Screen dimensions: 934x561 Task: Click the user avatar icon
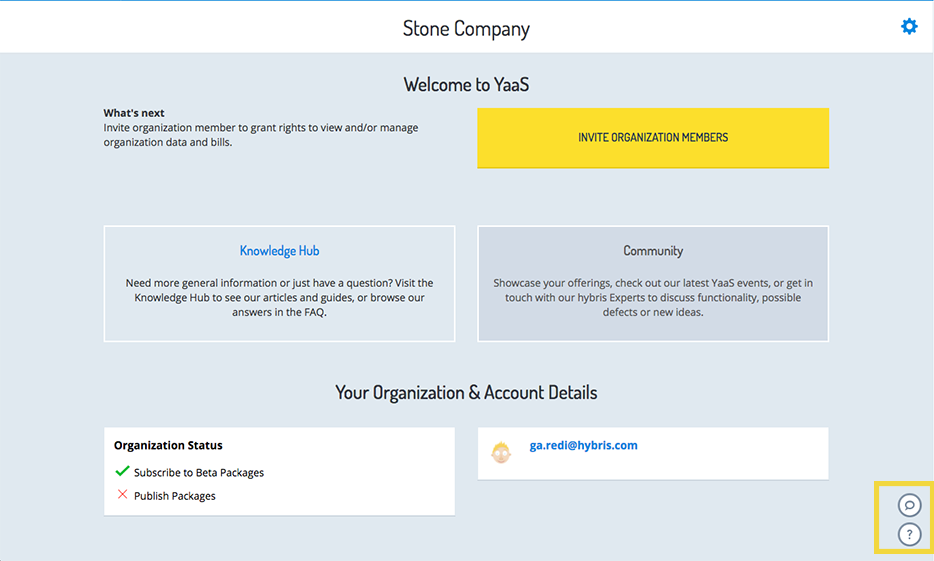coord(501,453)
